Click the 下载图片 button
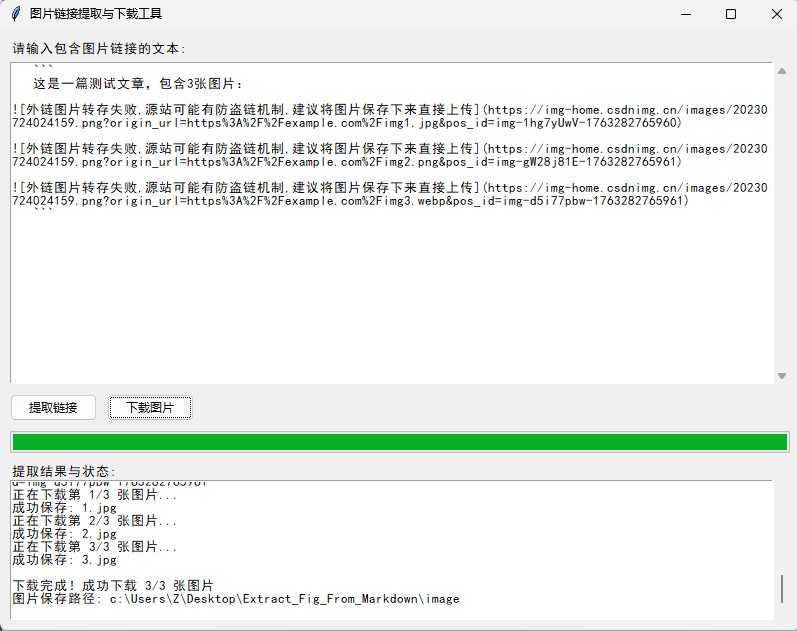 150,407
